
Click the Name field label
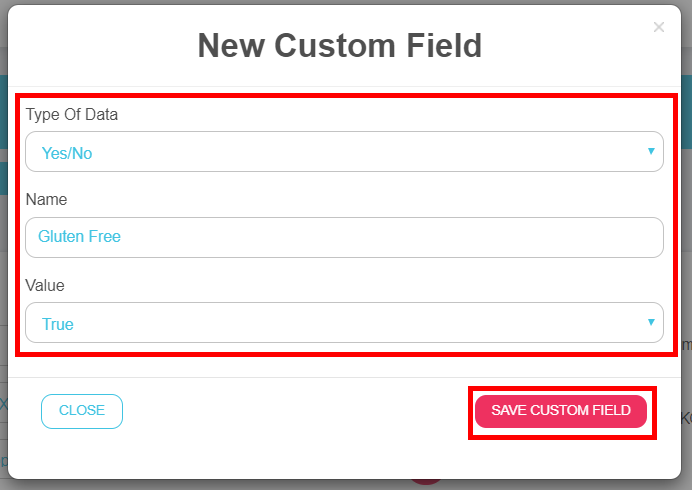coord(46,200)
